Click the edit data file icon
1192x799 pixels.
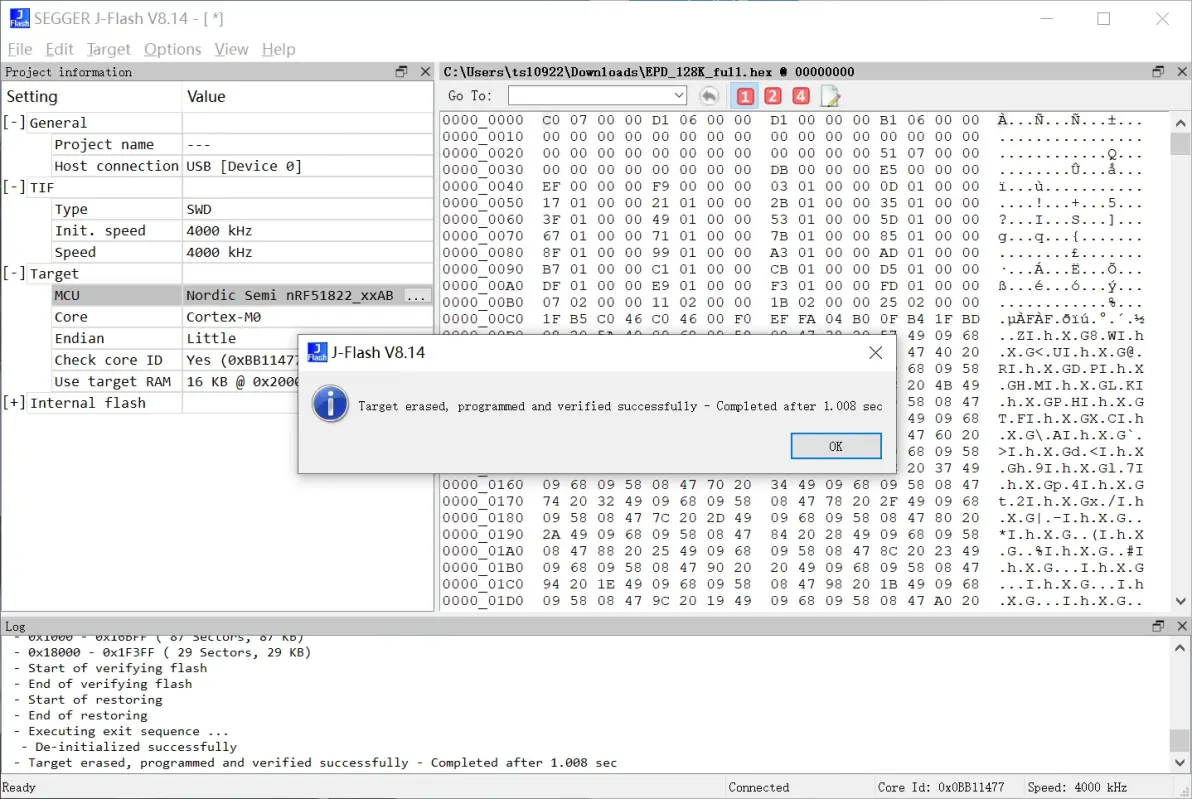[829, 96]
